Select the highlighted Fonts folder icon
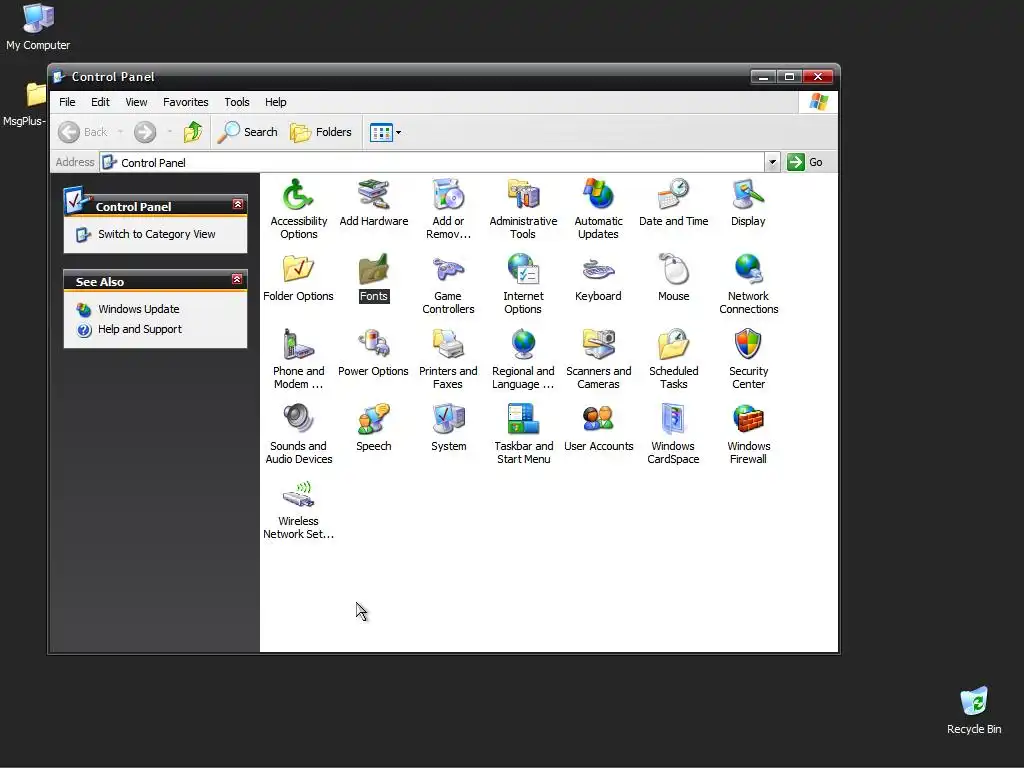 [374, 270]
